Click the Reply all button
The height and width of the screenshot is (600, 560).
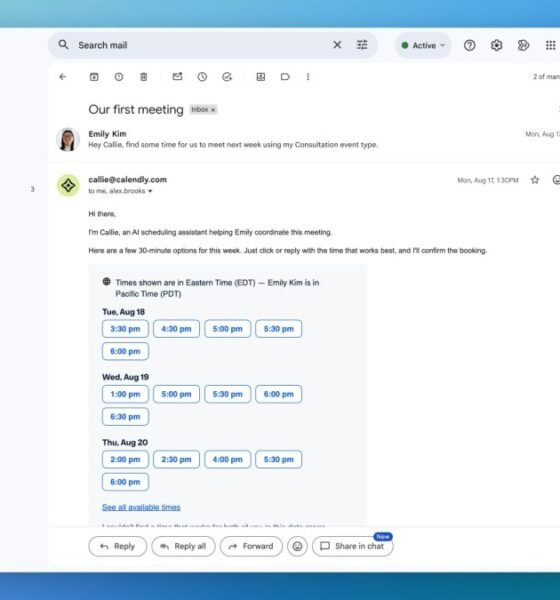pos(183,546)
